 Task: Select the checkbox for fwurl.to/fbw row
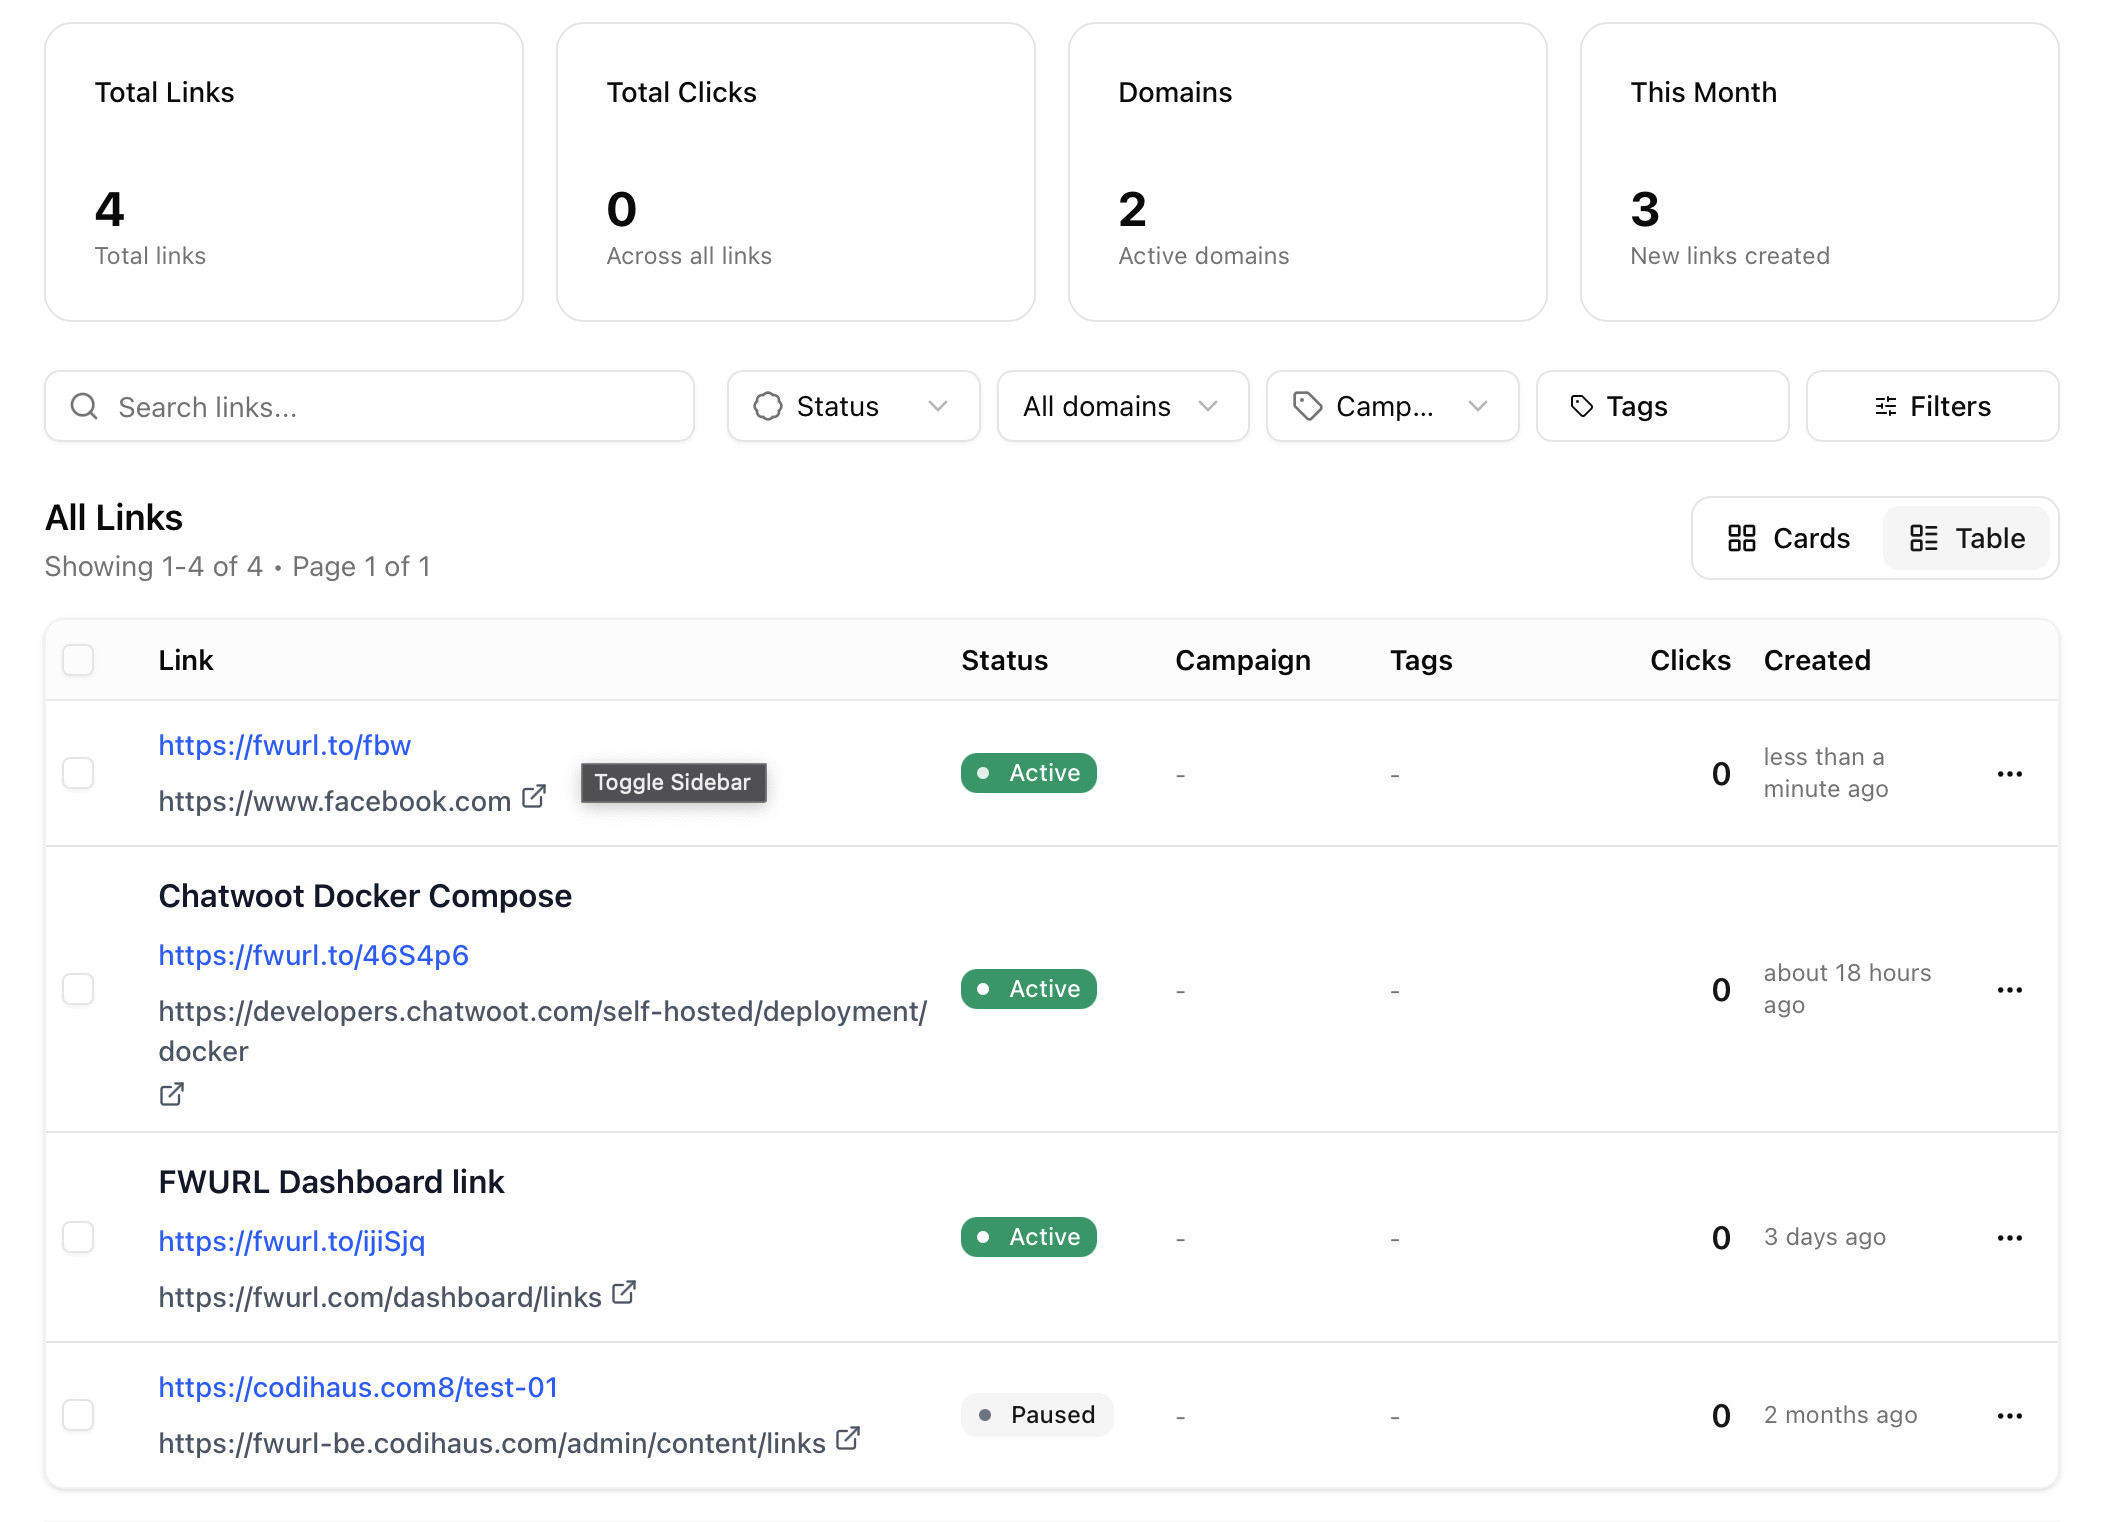pyautogui.click(x=78, y=773)
